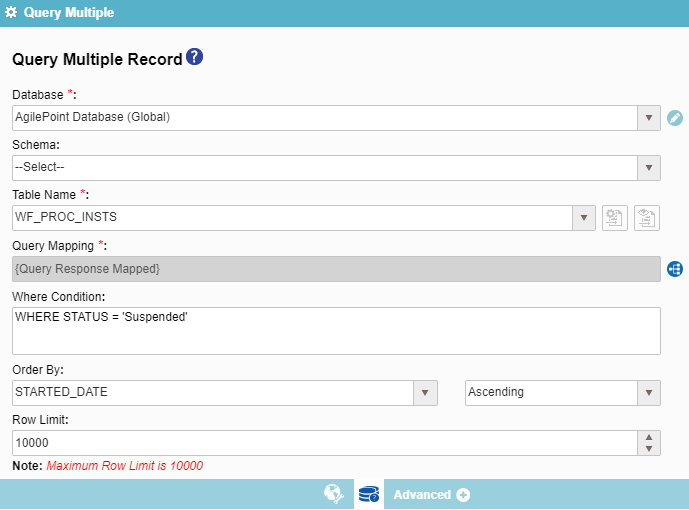Select the database query tab icon
Image resolution: width=689 pixels, height=510 pixels.
368,494
